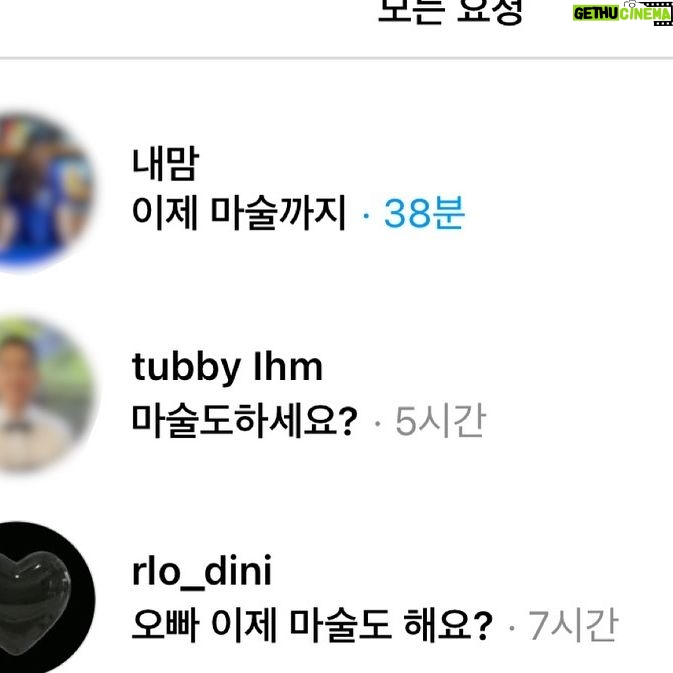This screenshot has width=673, height=673.
Task: Click the divider line under the header
Action: (336, 58)
